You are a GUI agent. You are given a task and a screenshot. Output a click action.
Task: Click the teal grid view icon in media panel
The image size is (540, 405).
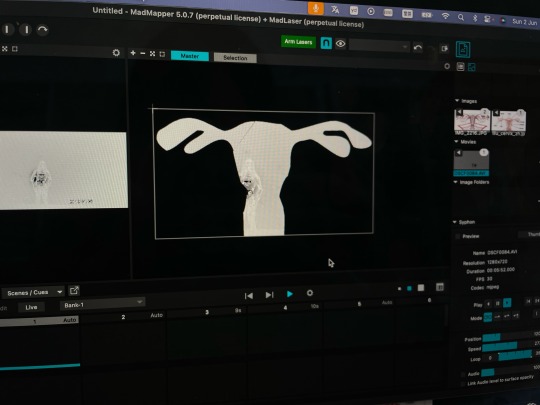(x=472, y=67)
